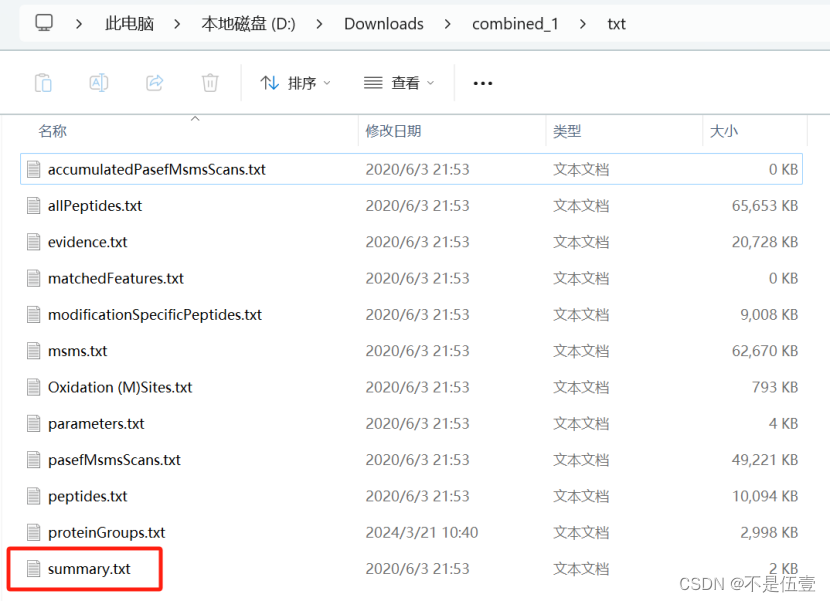Click the txt breadcrumb segment

[616, 24]
